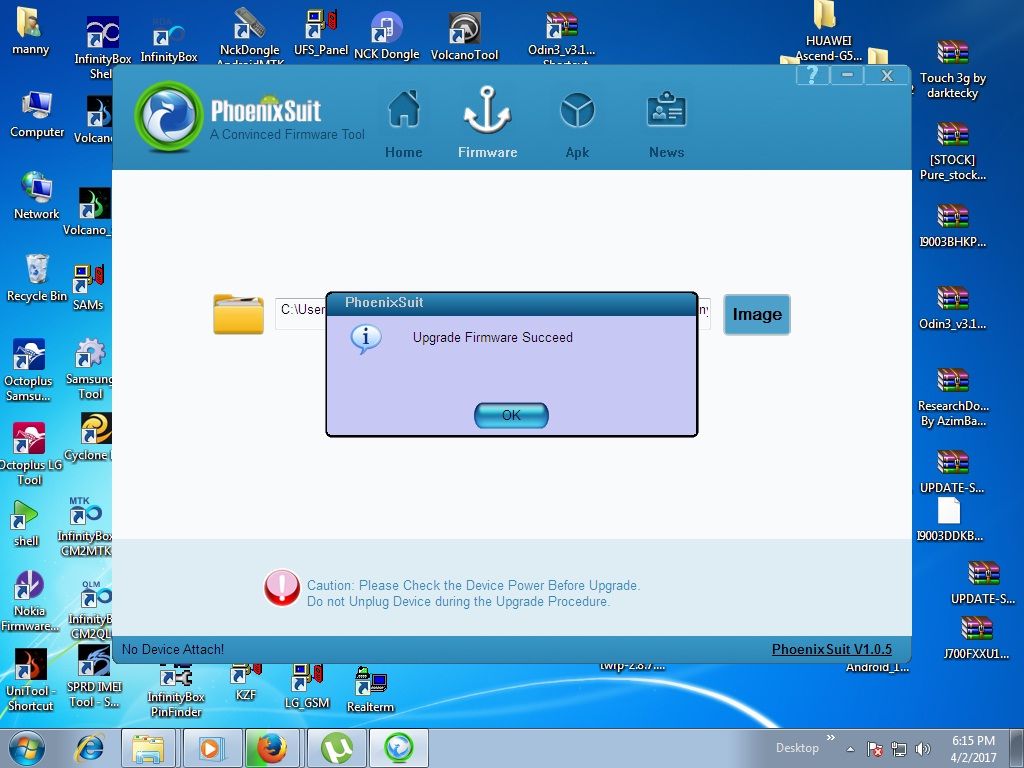This screenshot has height=768, width=1024.
Task: Open the NCK Dongle desktop shortcut
Action: pyautogui.click(x=386, y=37)
